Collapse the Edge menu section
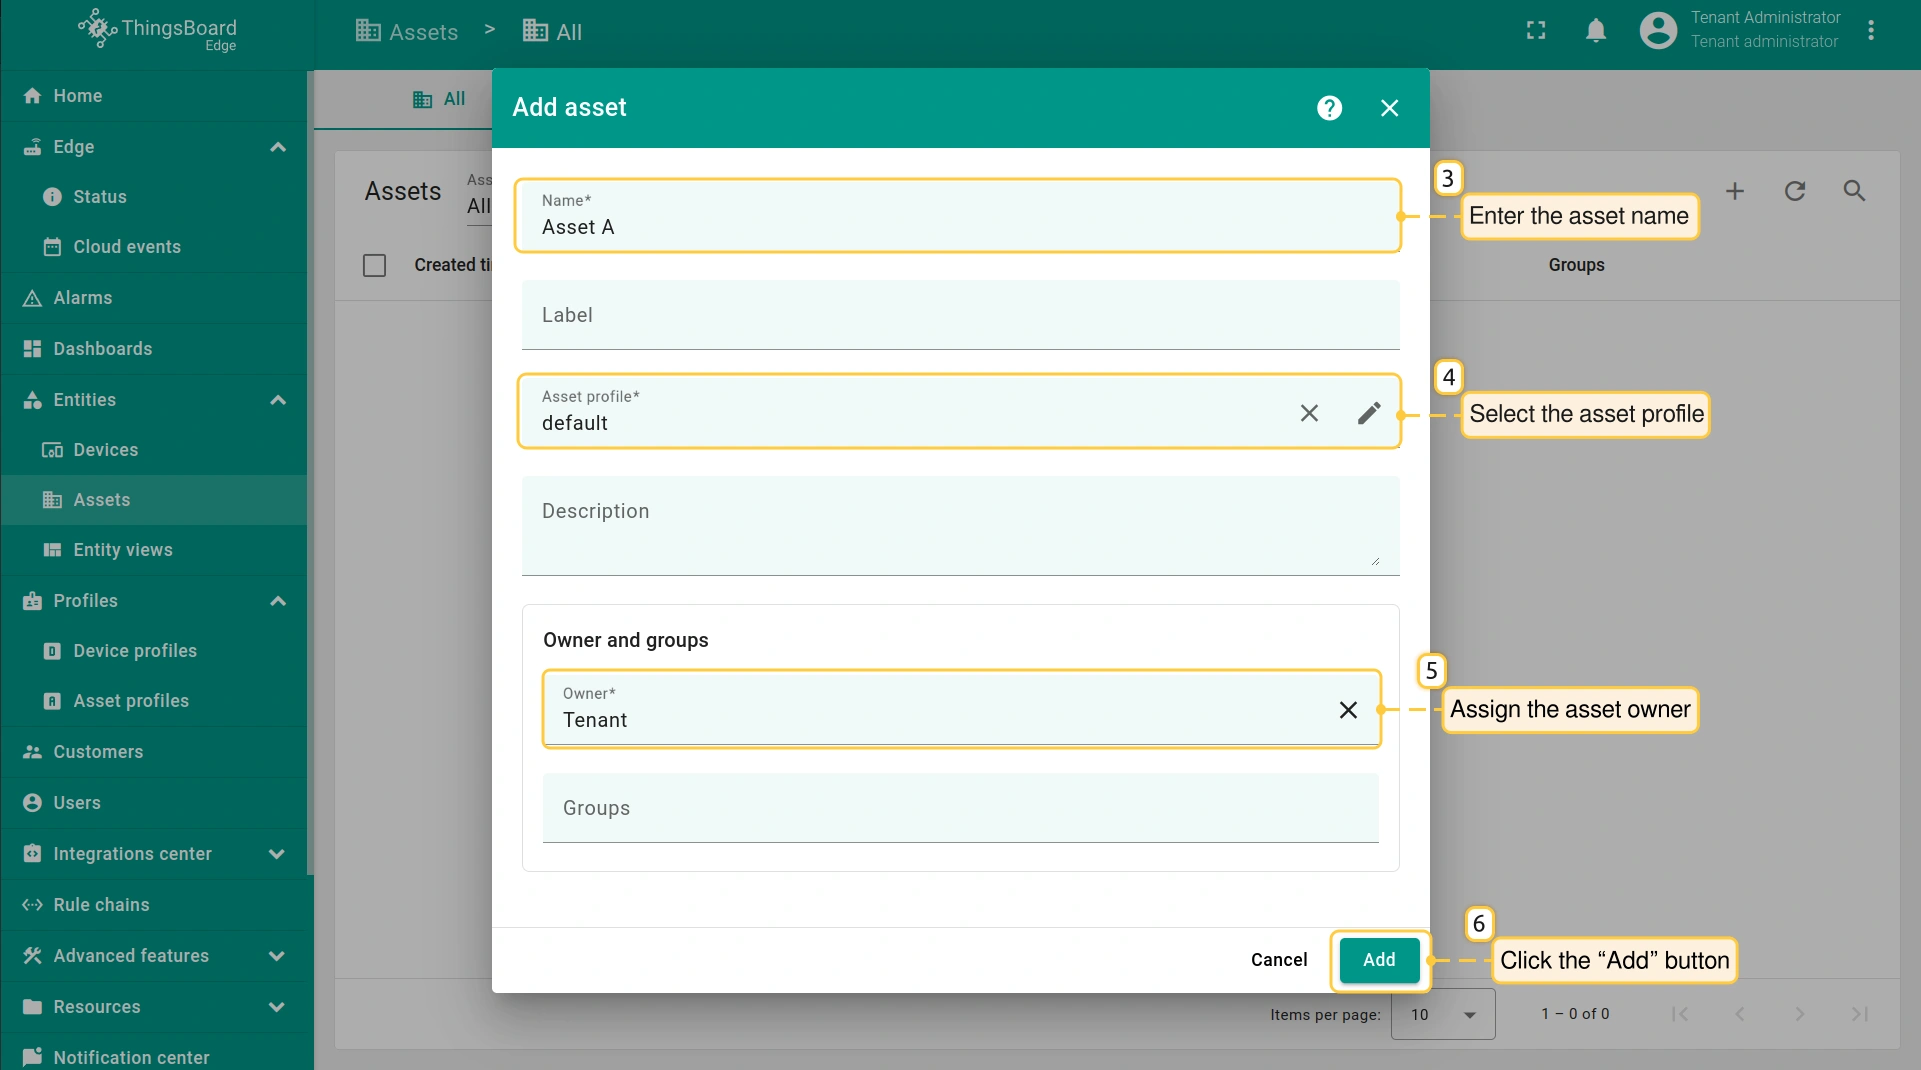The width and height of the screenshot is (1921, 1070). click(278, 147)
